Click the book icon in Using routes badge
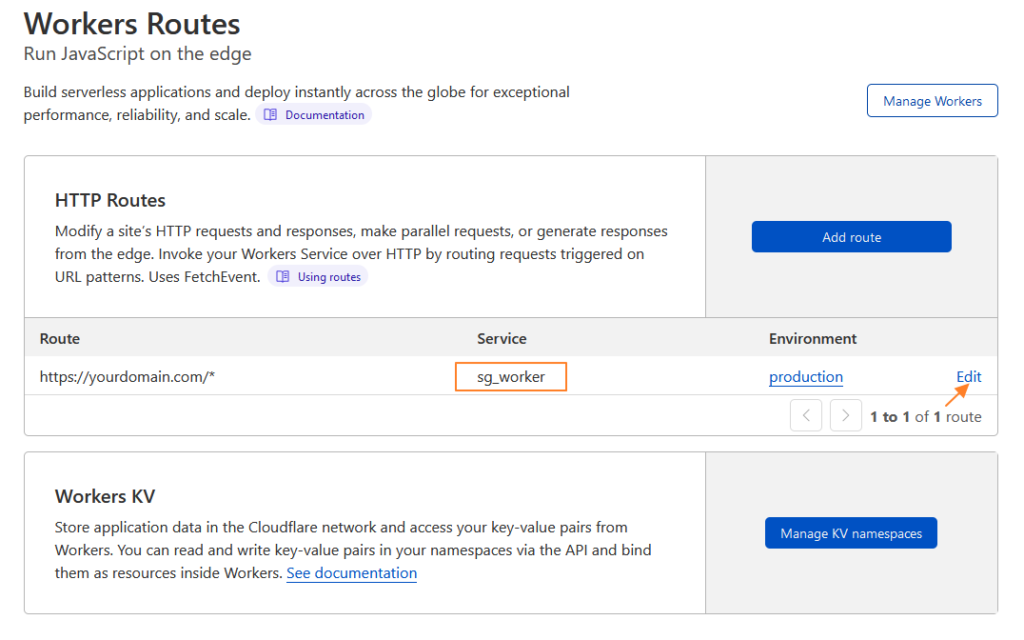Viewport: 1024px width, 640px height. (283, 277)
